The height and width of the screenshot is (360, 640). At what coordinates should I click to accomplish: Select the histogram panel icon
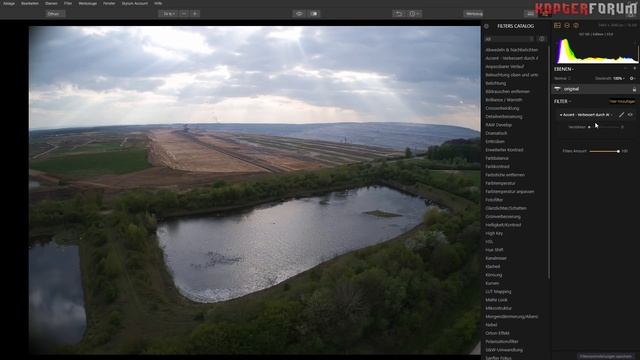tap(557, 25)
